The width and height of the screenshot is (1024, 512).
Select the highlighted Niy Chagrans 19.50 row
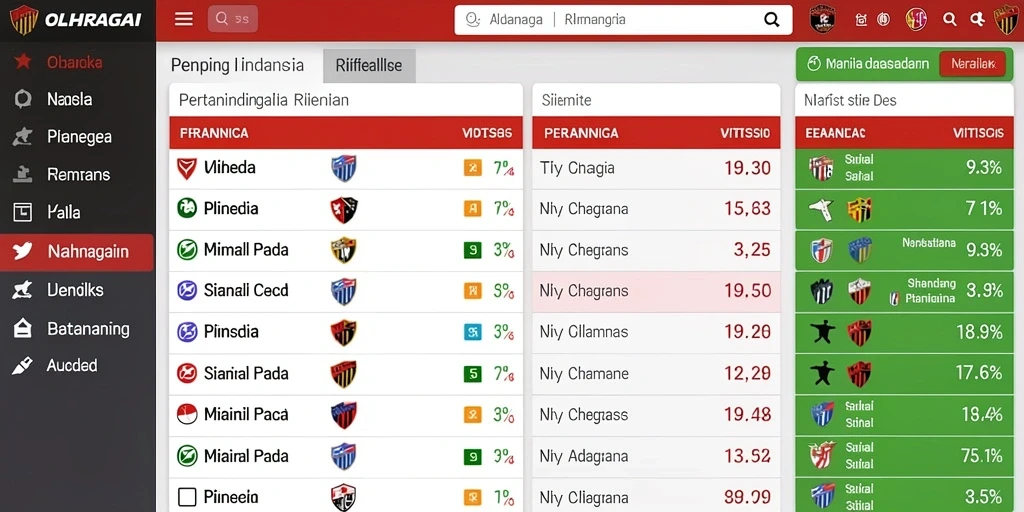tap(656, 291)
